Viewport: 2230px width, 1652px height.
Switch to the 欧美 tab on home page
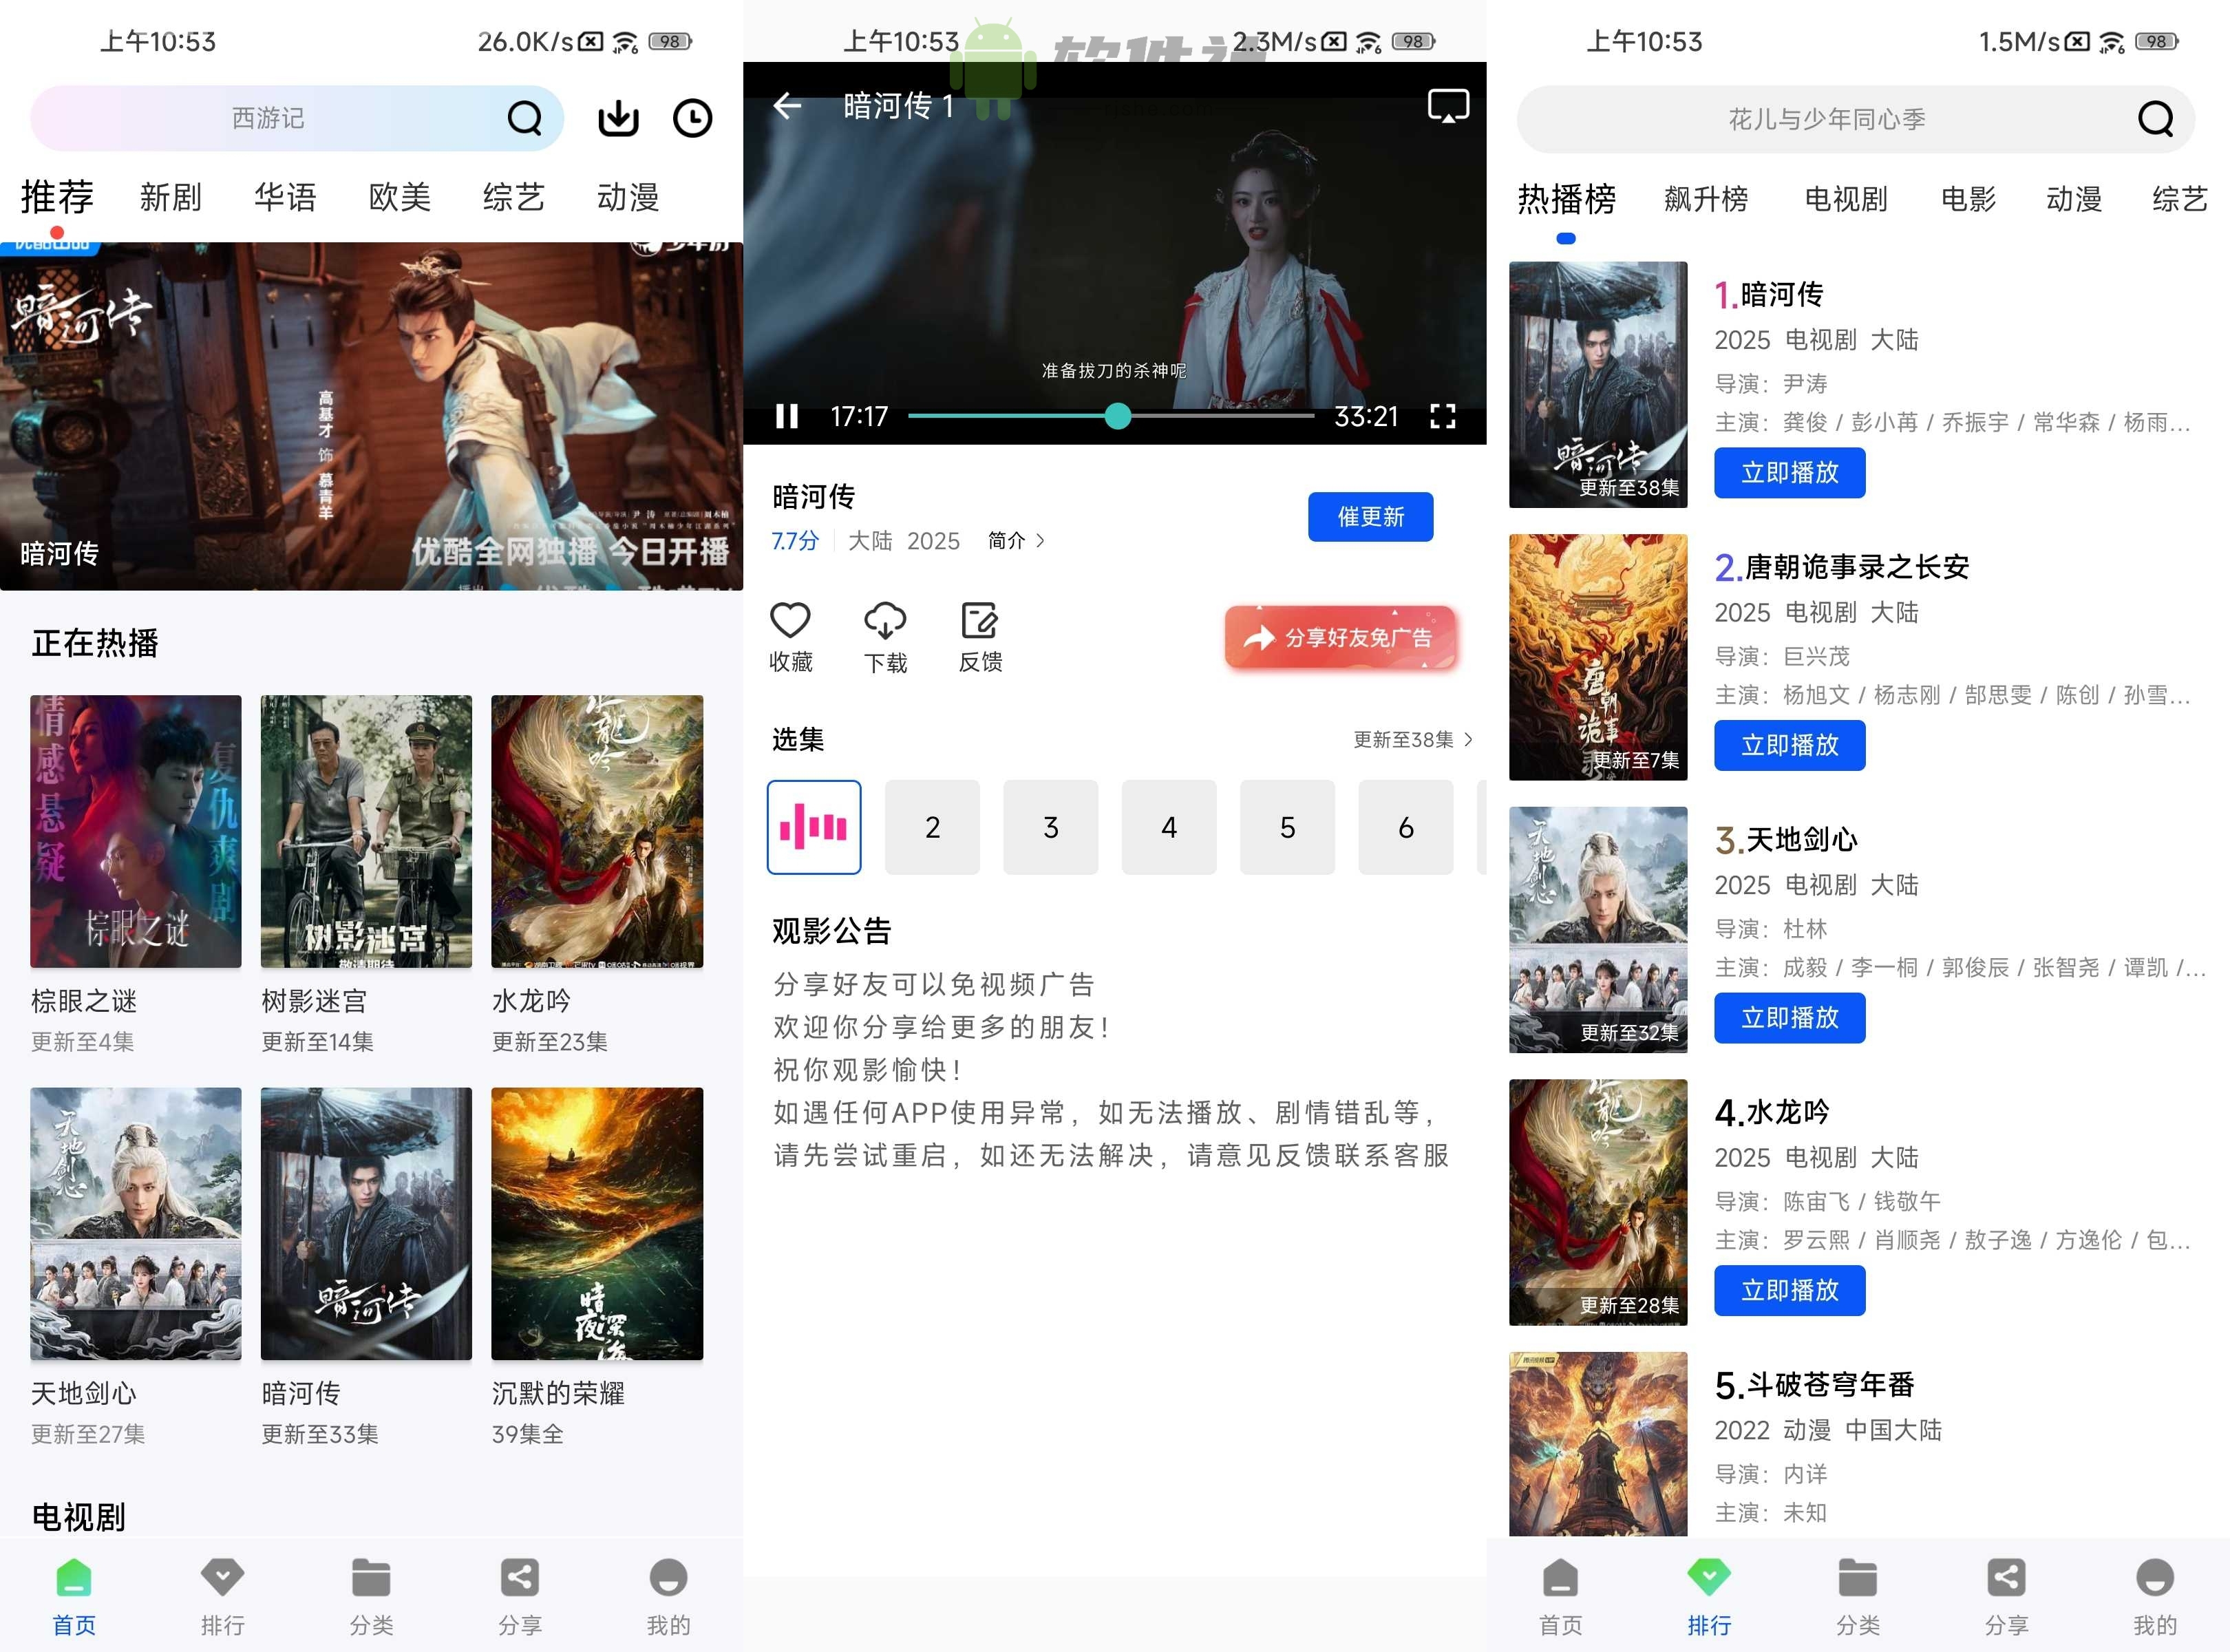pyautogui.click(x=399, y=197)
